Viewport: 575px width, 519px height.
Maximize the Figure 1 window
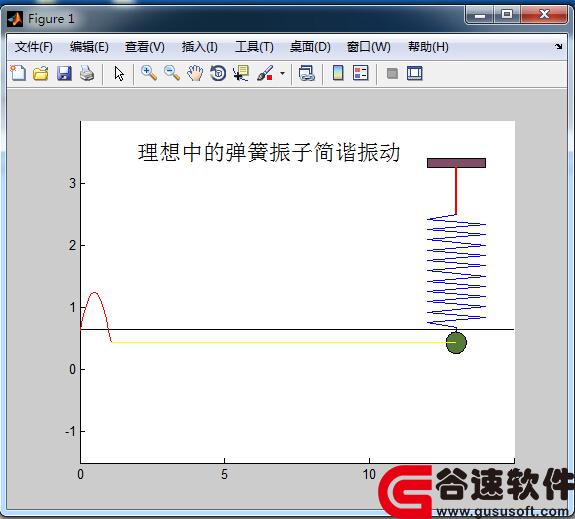[x=507, y=15]
